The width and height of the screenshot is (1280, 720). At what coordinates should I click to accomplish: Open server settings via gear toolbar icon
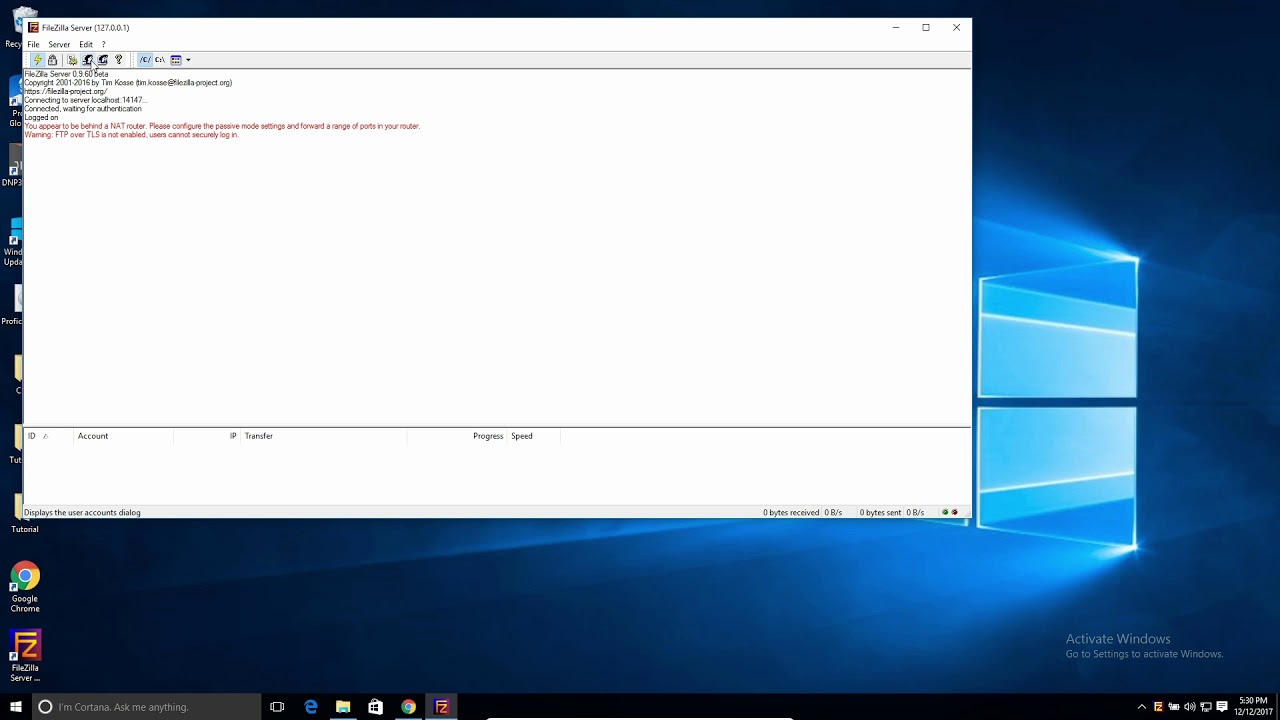coord(72,60)
